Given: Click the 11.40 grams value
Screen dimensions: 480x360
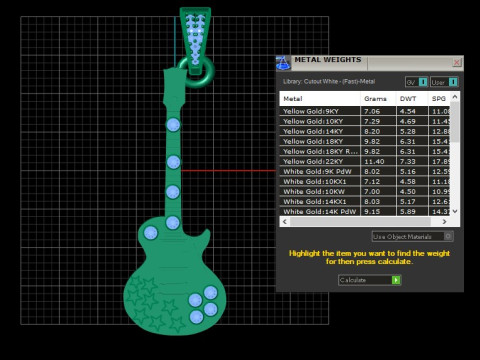Looking at the screenshot, I should click(x=374, y=161).
